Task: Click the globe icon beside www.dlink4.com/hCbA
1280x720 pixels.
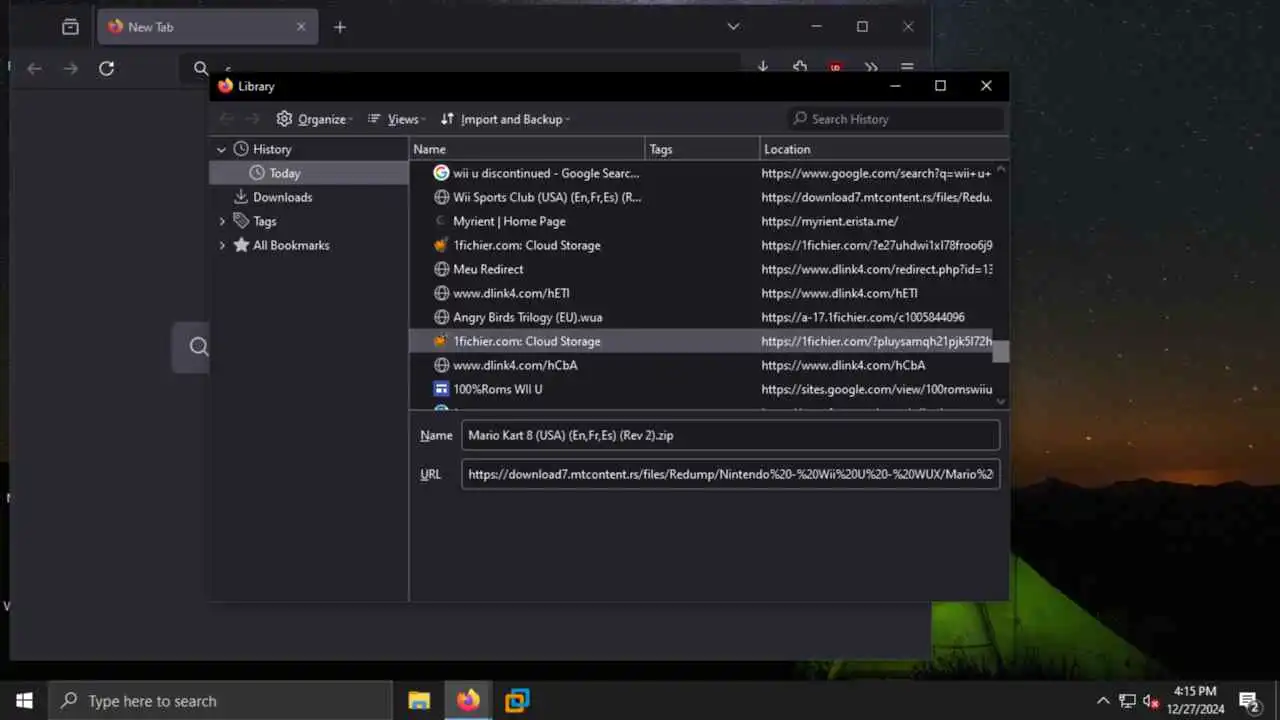Action: 441,365
